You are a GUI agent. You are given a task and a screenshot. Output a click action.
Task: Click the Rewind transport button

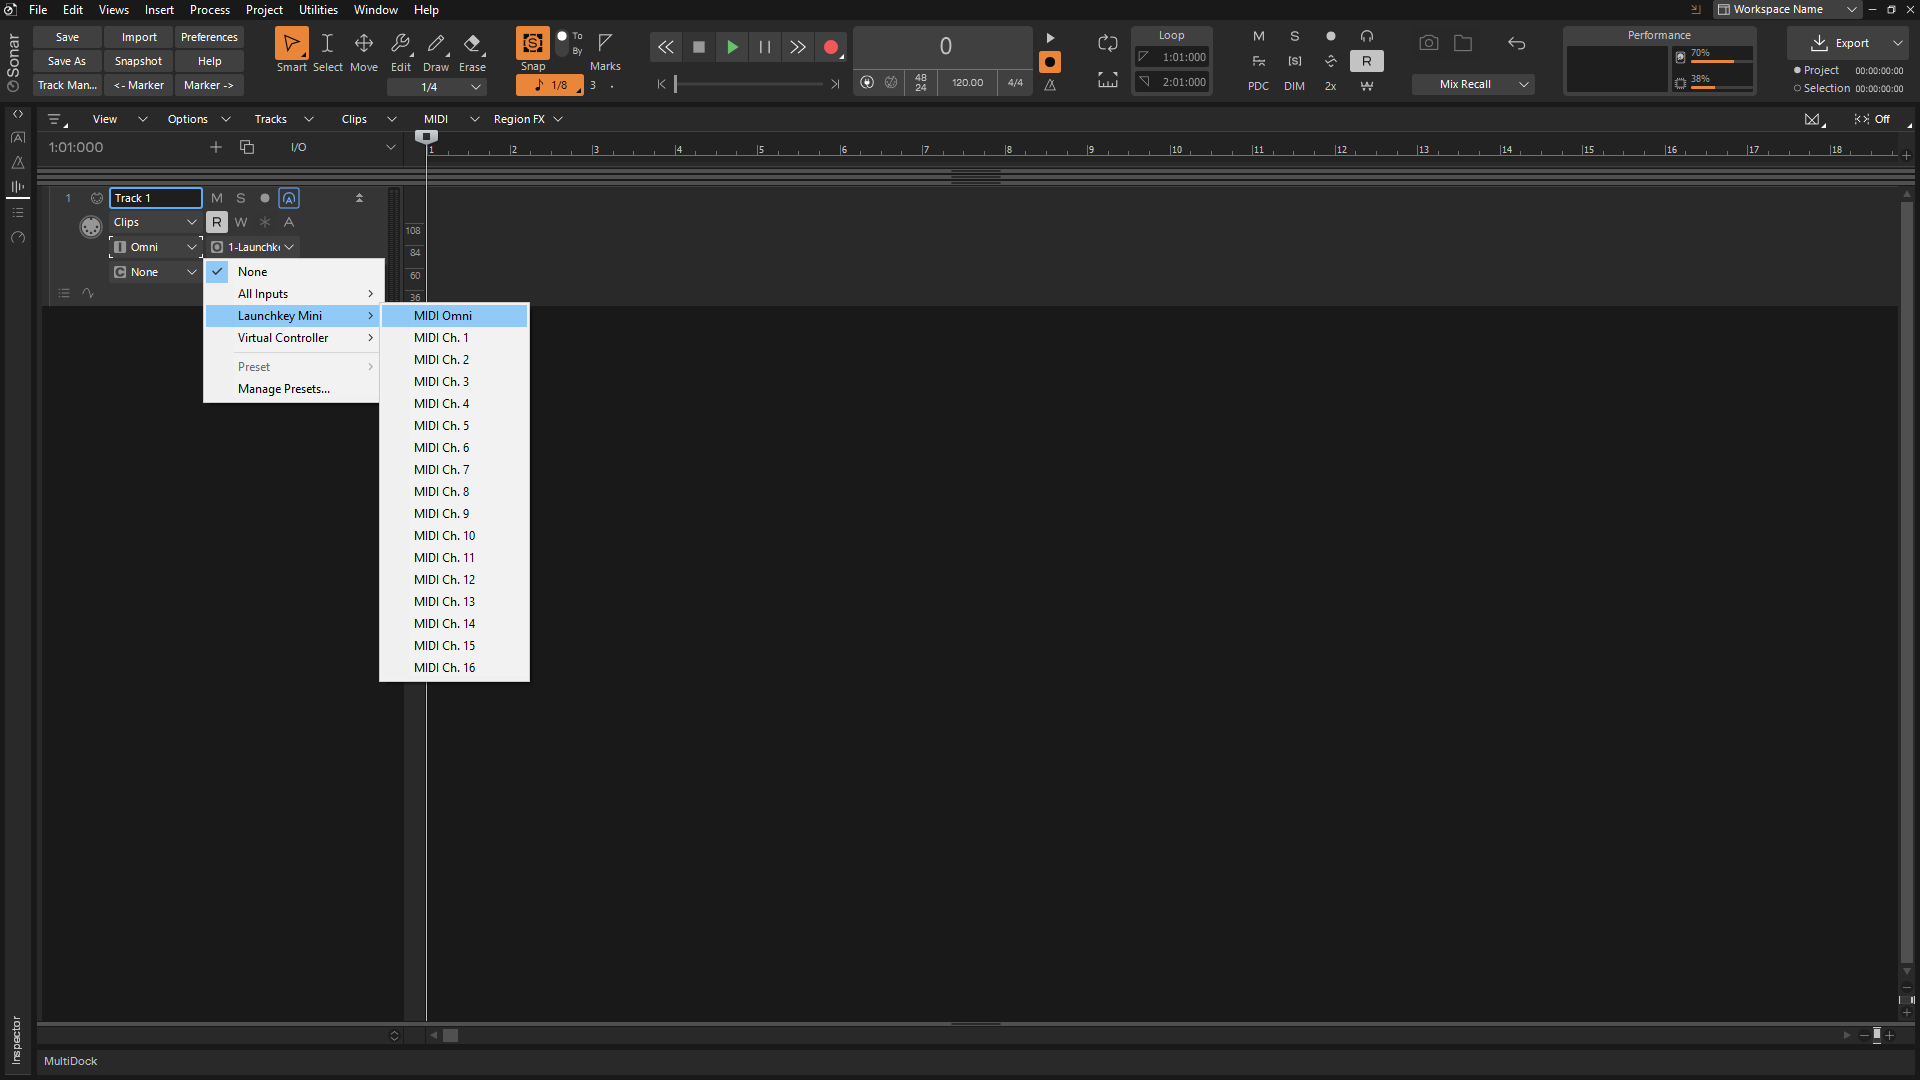[665, 47]
